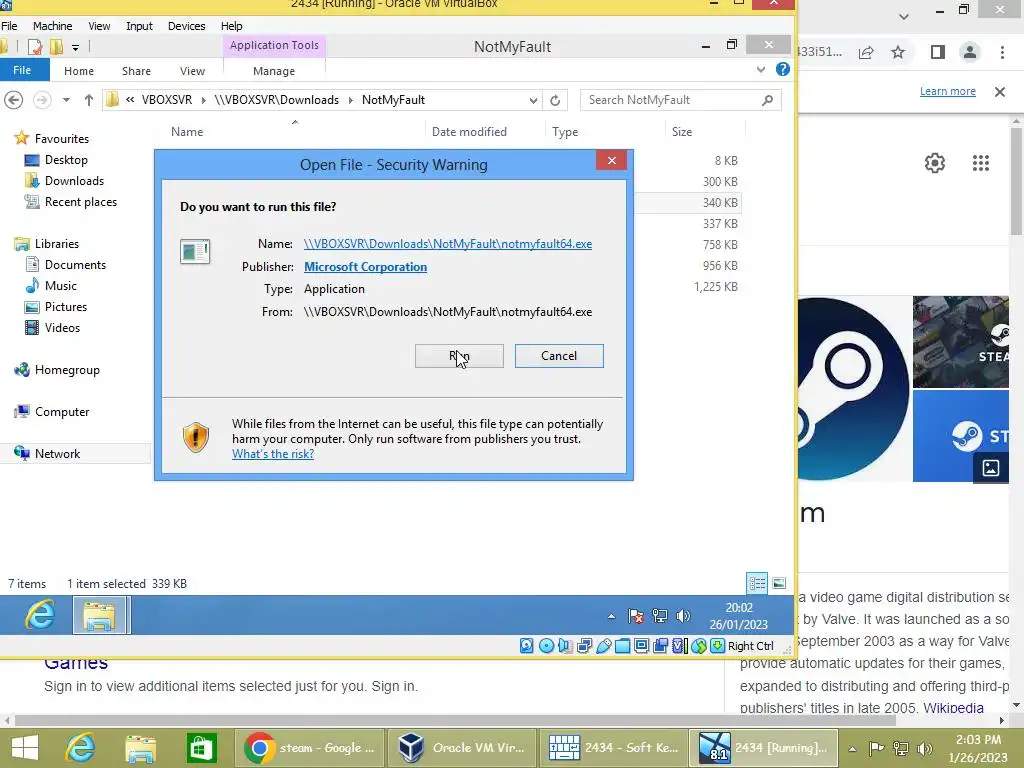Click the Chrome bookmark star icon
Image resolution: width=1024 pixels, height=768 pixels.
[x=898, y=52]
